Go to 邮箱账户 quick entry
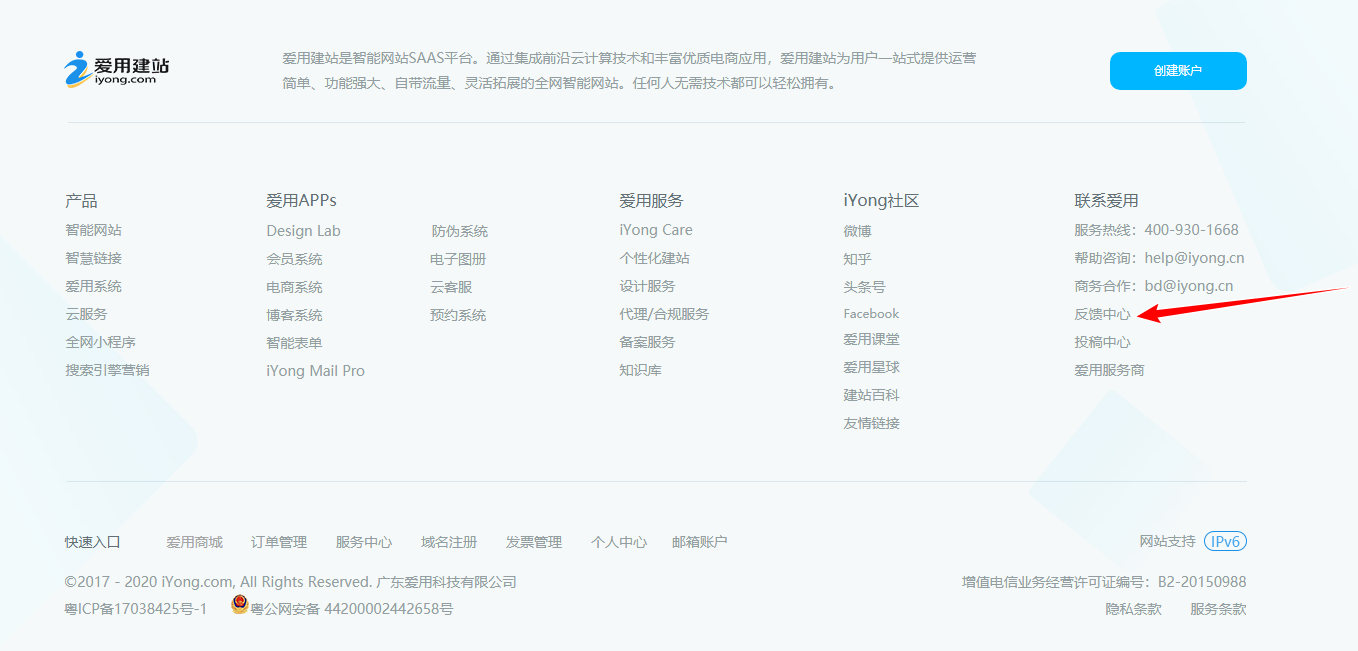This screenshot has height=651, width=1358. click(700, 542)
